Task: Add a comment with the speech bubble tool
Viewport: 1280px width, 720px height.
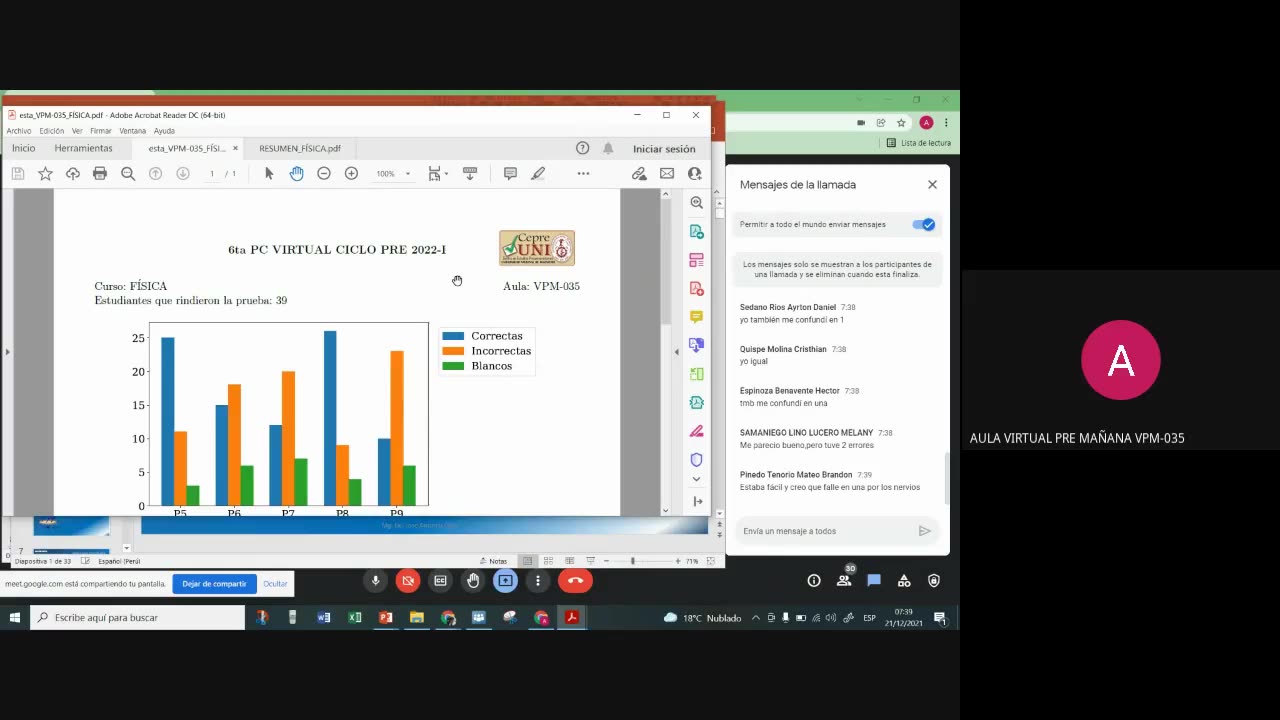Action: click(510, 173)
